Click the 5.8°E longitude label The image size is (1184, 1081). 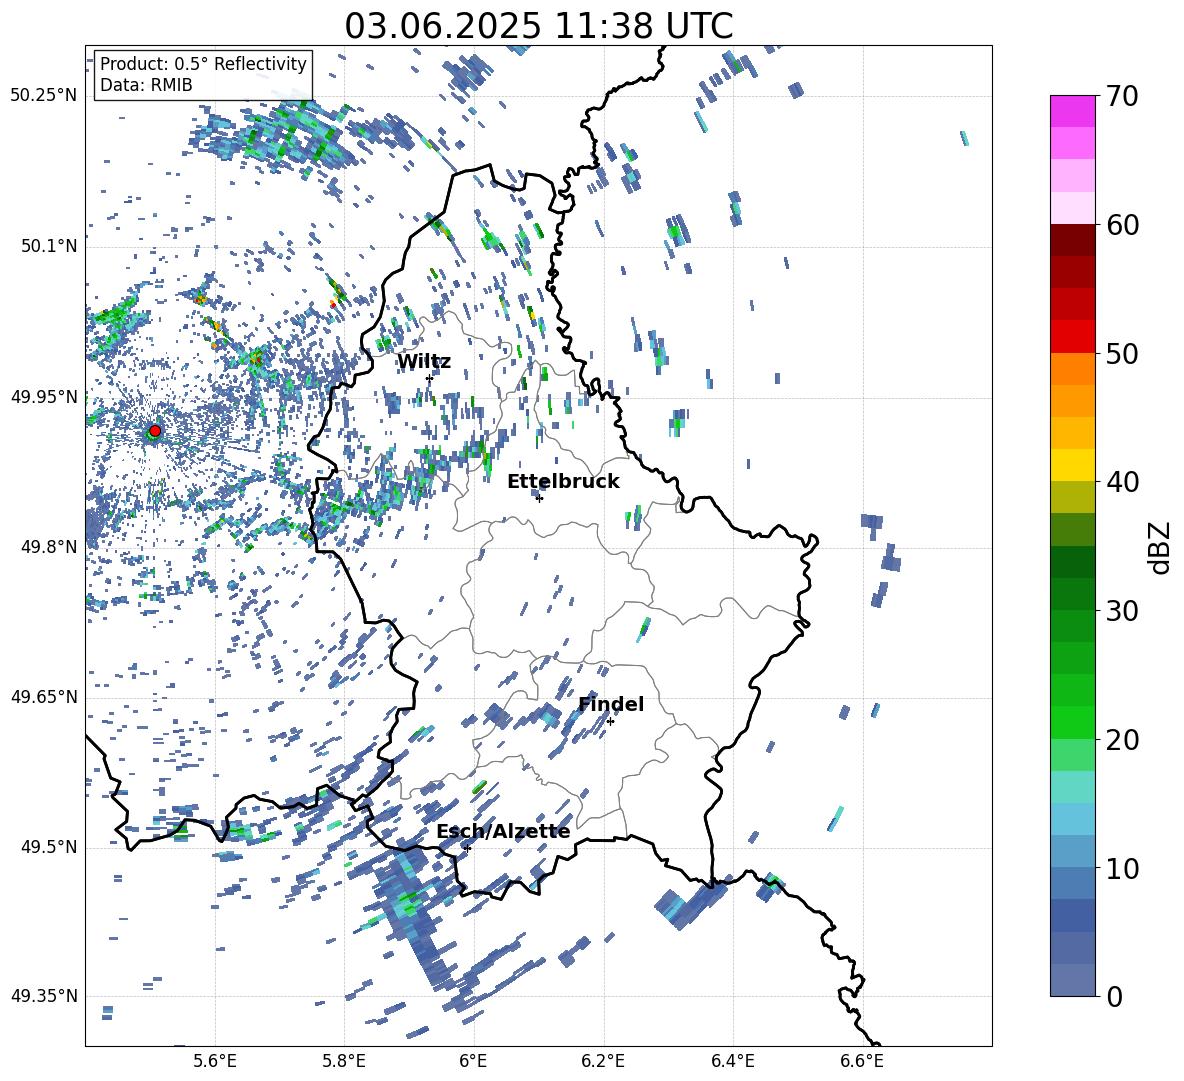coord(344,1061)
